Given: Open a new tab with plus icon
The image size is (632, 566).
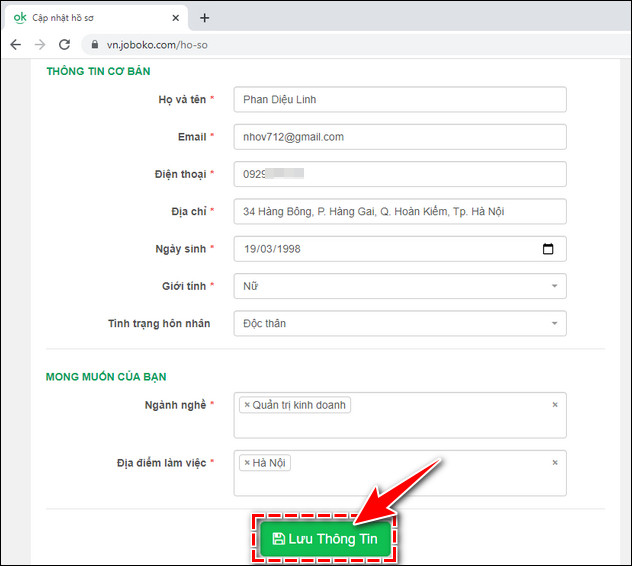Looking at the screenshot, I should 205,17.
